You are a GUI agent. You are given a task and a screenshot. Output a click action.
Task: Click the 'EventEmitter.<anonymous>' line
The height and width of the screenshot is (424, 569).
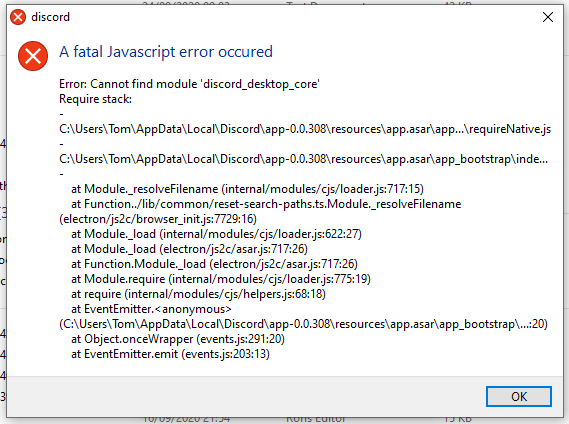151,309
